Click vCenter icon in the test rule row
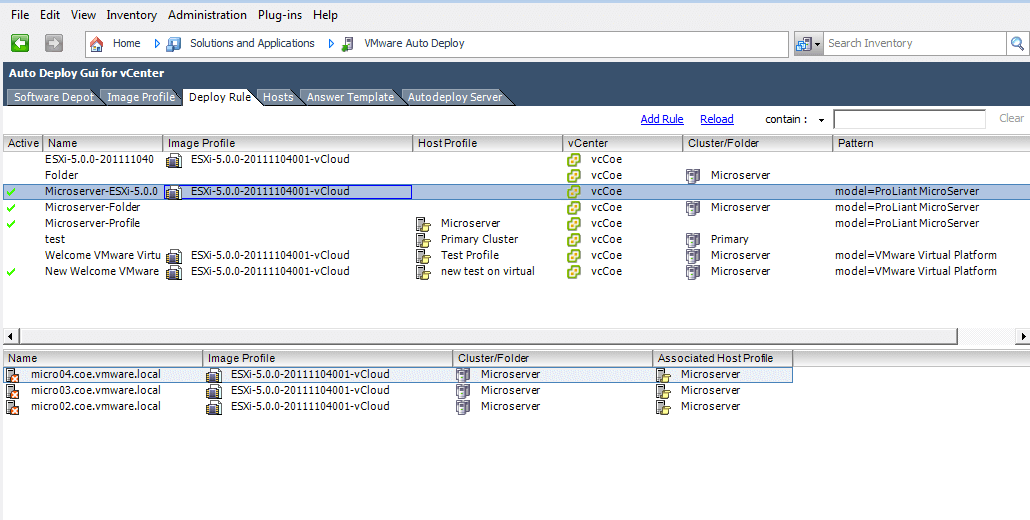 (x=574, y=240)
